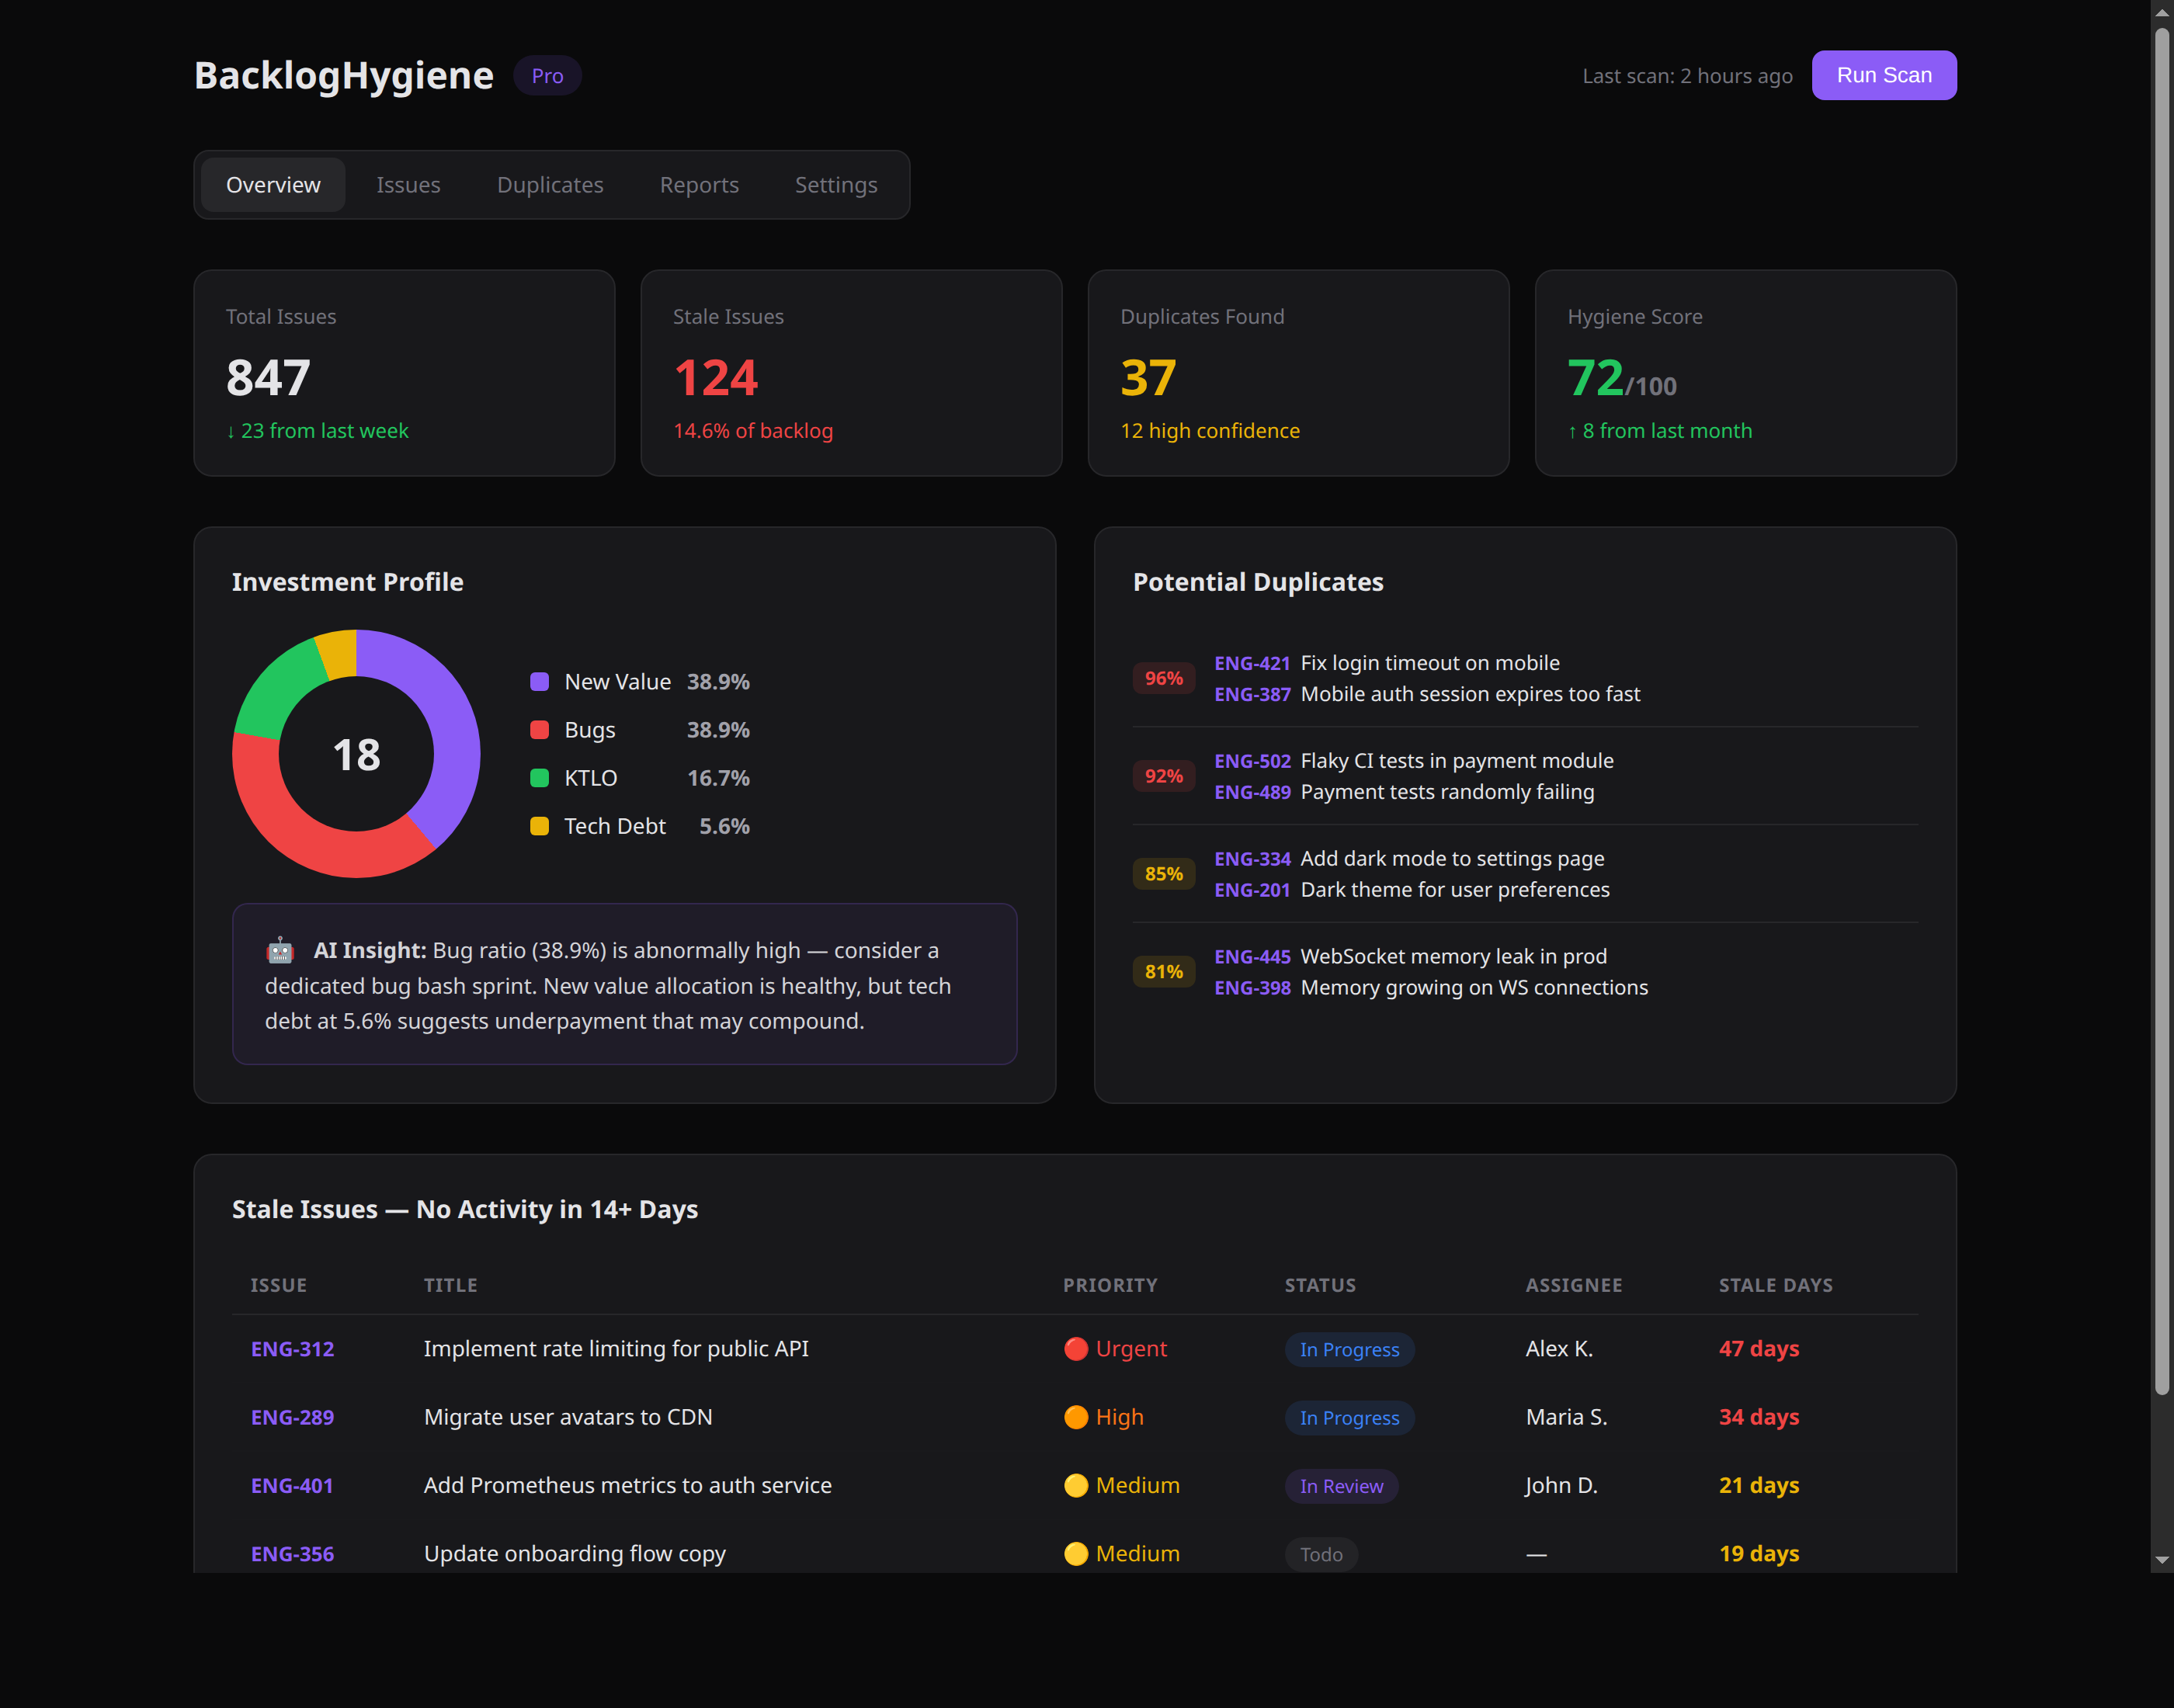The height and width of the screenshot is (1708, 2174).
Task: Open duplicate issue ENG-421 link
Action: (1252, 663)
